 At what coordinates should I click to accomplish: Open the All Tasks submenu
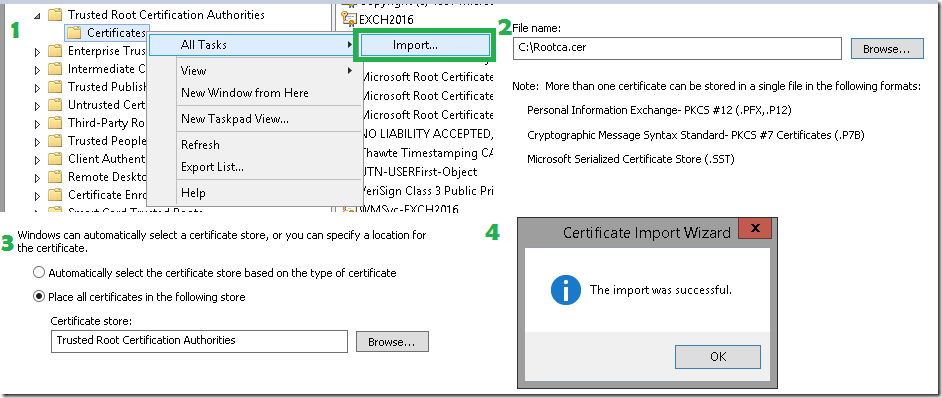252,44
